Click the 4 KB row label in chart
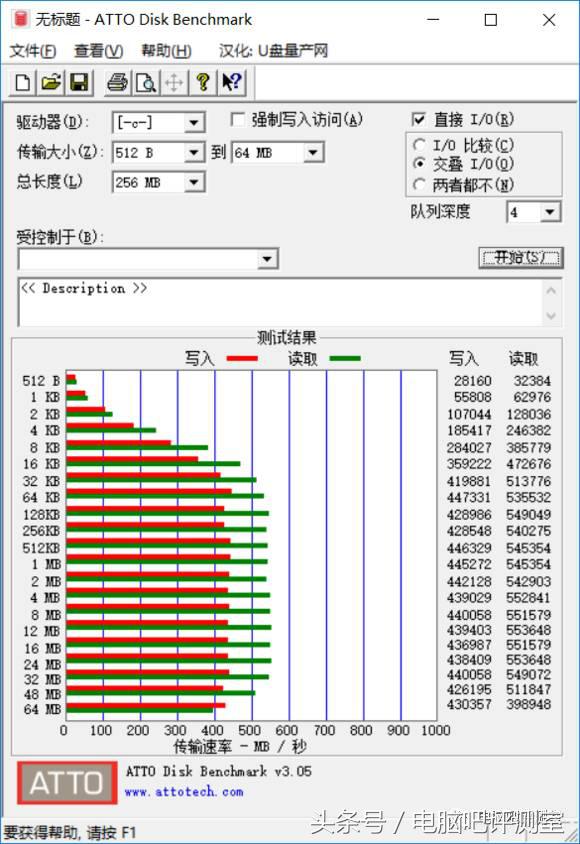The width and height of the screenshot is (580, 844). [45, 431]
